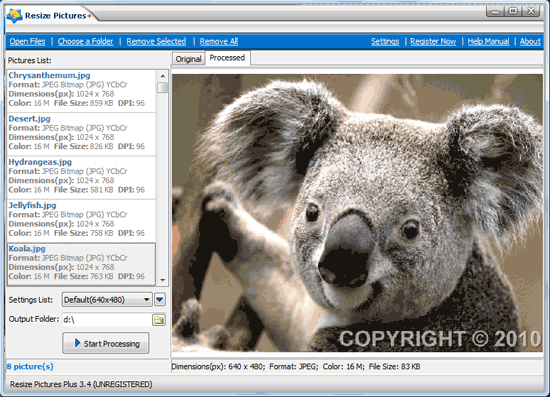550x397 pixels.
Task: Click 'Resize Pictures Plus 3.4 (UNREGISTERED)' text
Action: coord(81,384)
